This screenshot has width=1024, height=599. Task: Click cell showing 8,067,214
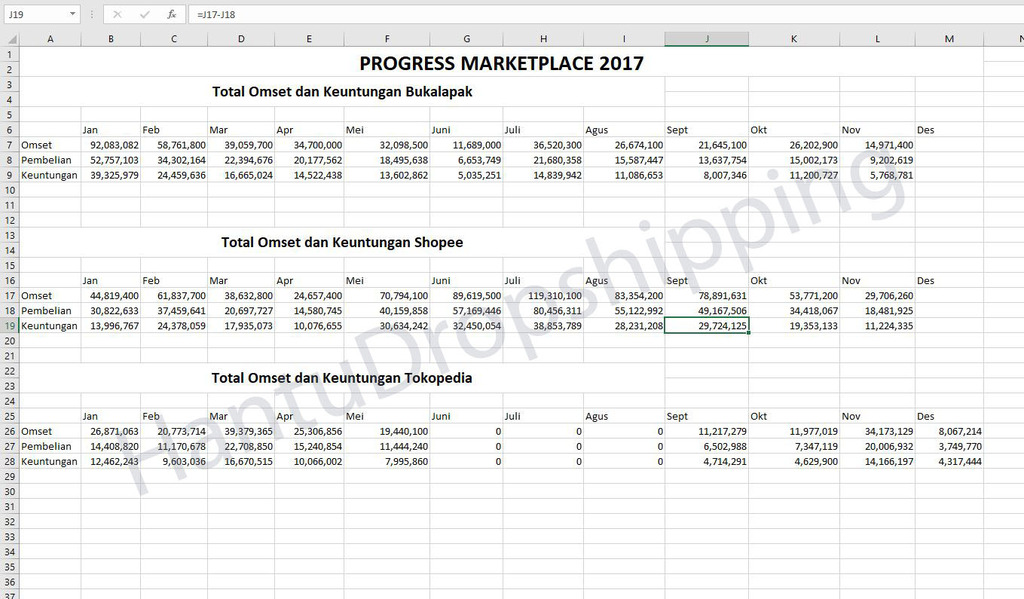click(x=949, y=431)
